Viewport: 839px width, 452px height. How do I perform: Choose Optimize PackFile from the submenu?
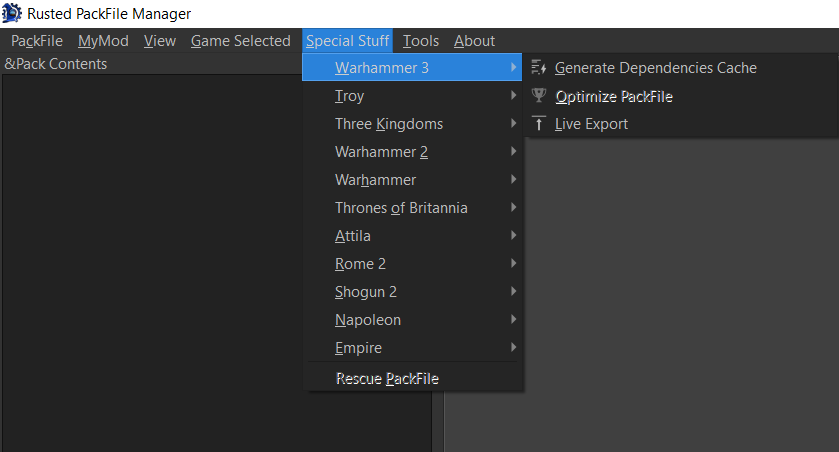680,96
